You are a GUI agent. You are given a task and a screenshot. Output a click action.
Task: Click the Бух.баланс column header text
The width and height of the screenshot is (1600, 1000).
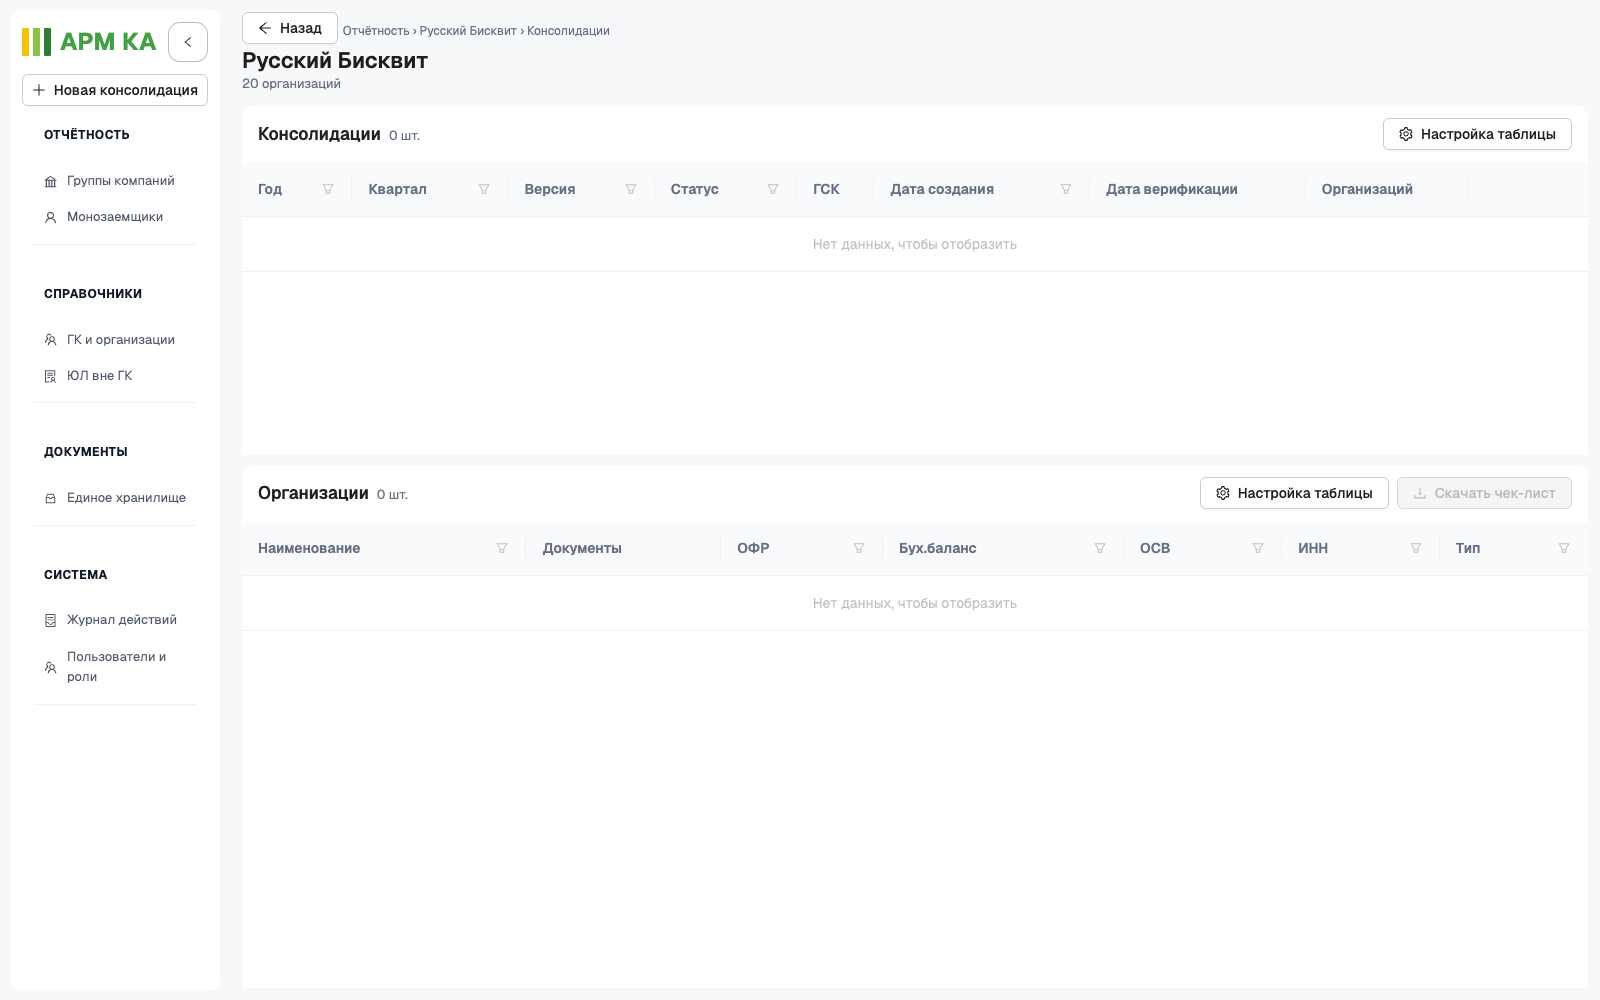click(x=938, y=548)
